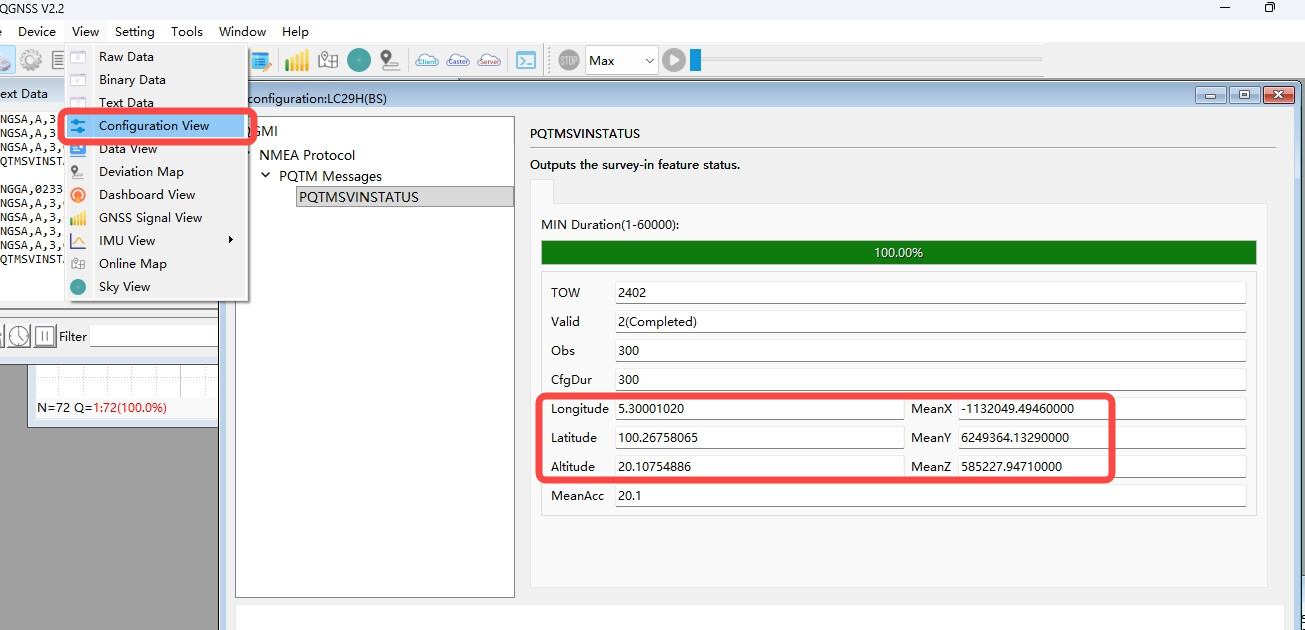Open the Tools menu
The image size is (1305, 630).
coord(187,32)
